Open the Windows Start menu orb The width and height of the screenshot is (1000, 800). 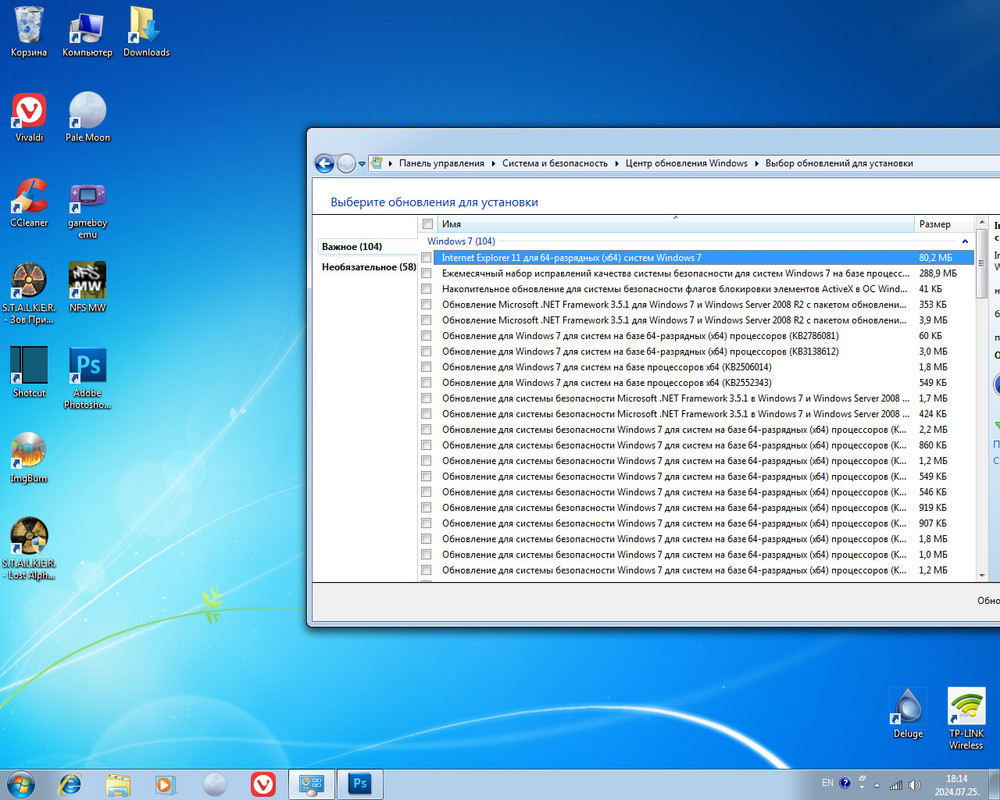coord(19,784)
